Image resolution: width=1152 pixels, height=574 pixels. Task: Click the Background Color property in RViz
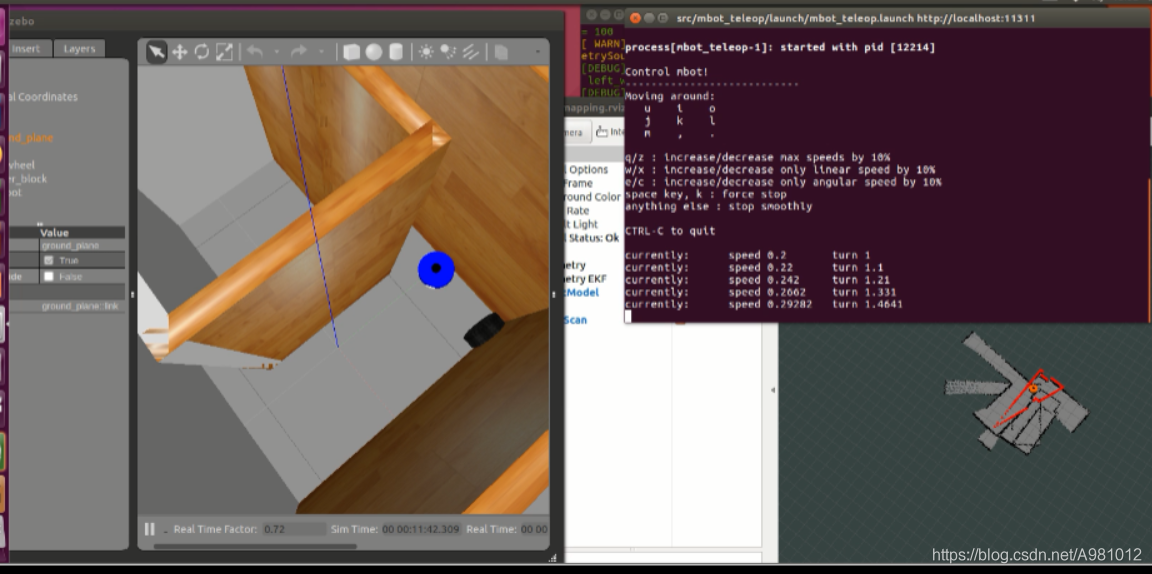click(592, 197)
